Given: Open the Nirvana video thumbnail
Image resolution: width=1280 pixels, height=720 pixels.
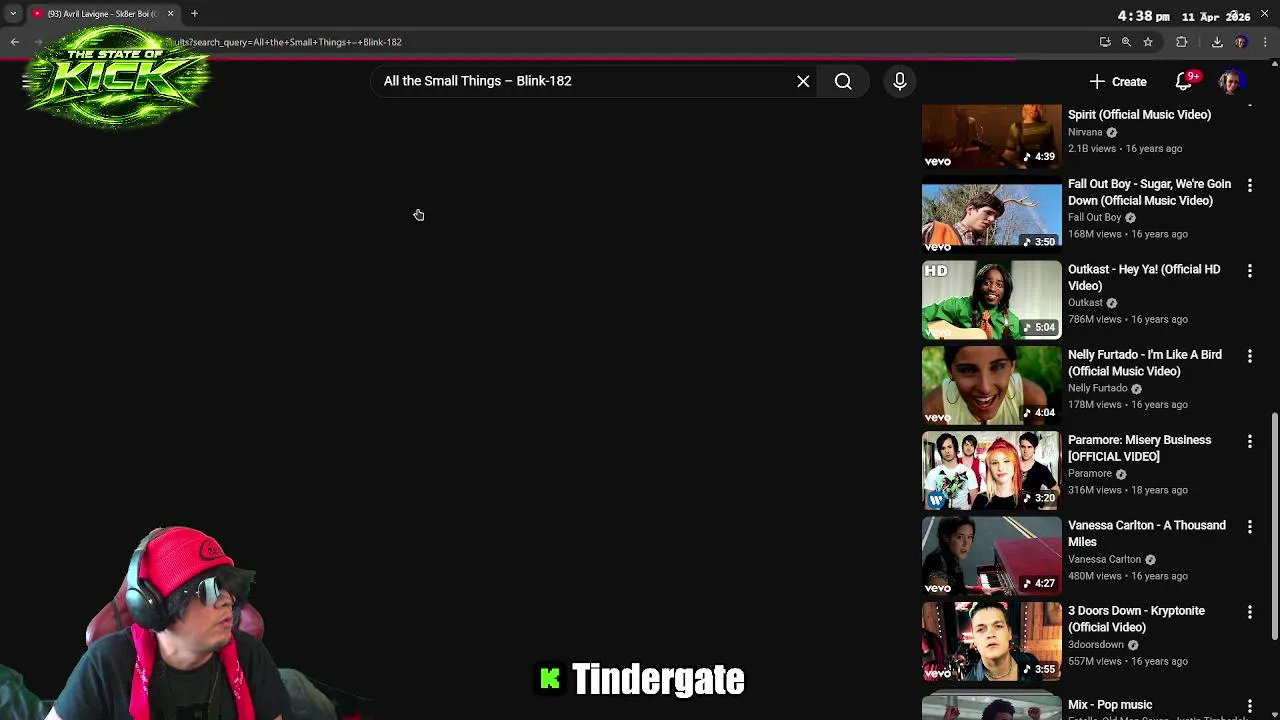Looking at the screenshot, I should (991, 136).
